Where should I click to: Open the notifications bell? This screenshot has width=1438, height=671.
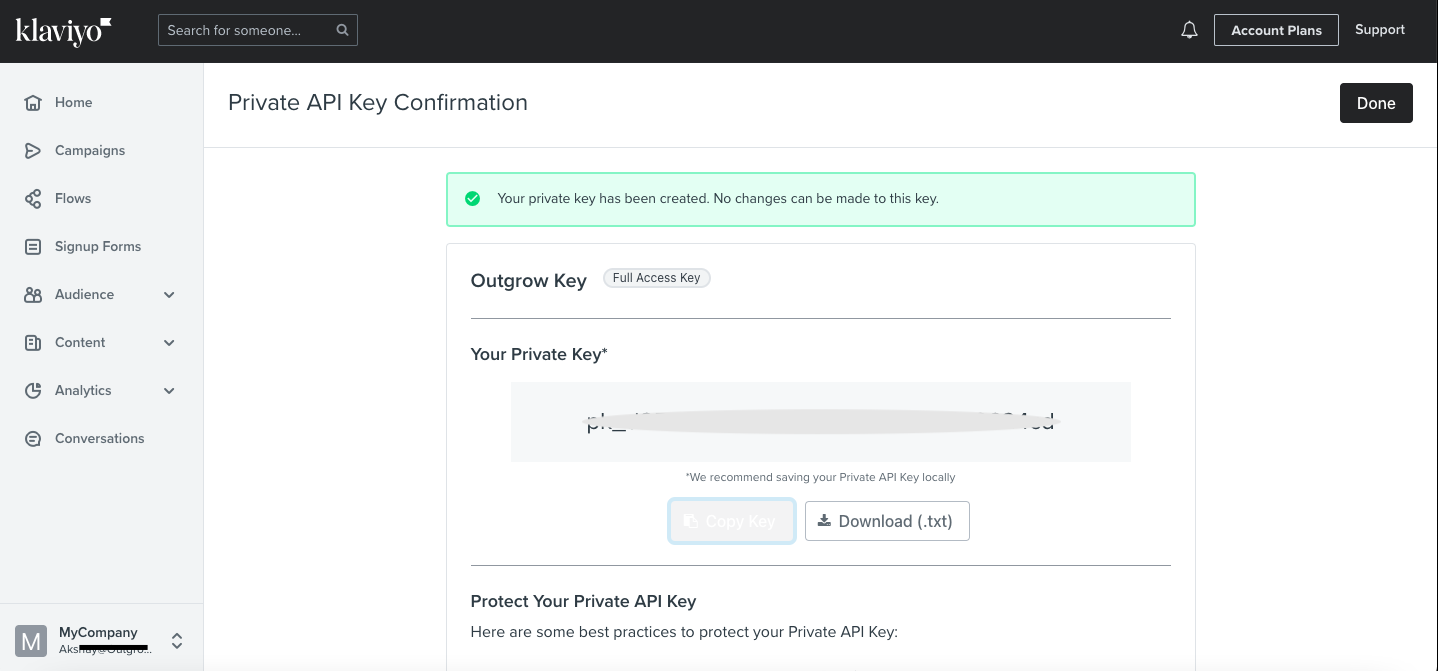click(1189, 30)
